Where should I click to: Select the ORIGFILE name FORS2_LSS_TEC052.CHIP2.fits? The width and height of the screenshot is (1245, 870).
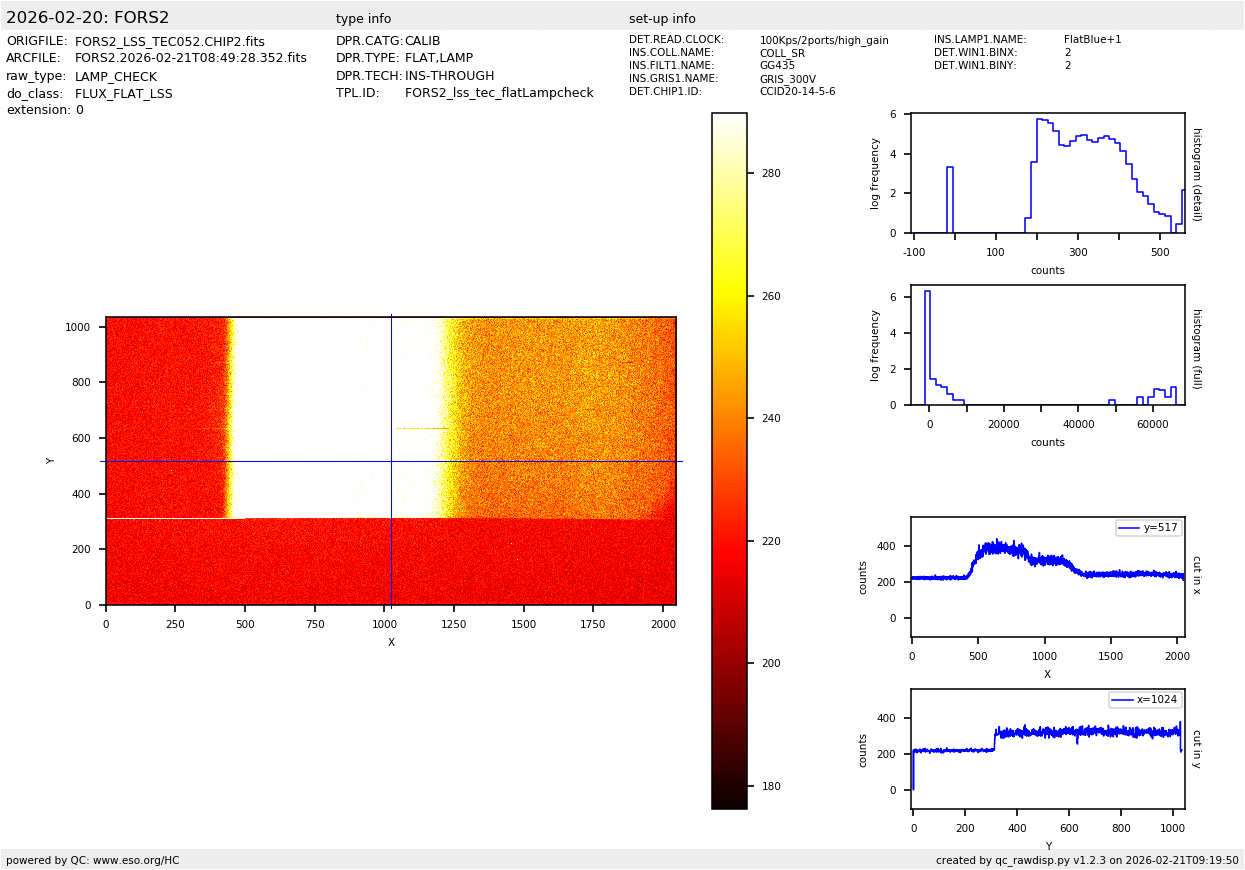point(170,42)
